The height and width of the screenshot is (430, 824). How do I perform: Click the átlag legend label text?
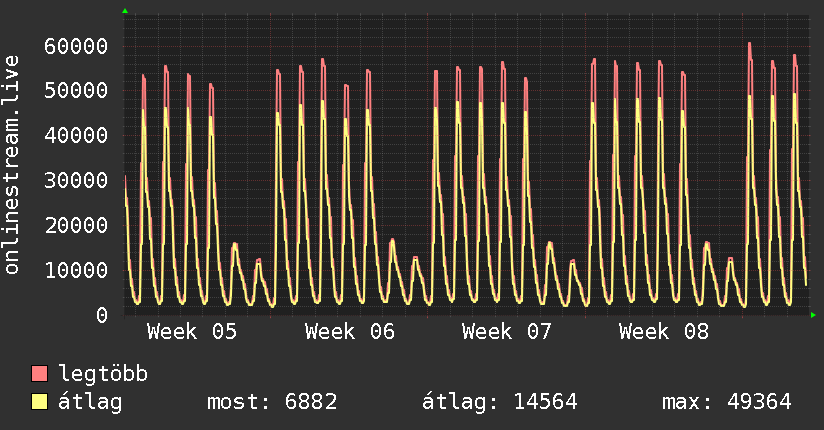point(90,402)
